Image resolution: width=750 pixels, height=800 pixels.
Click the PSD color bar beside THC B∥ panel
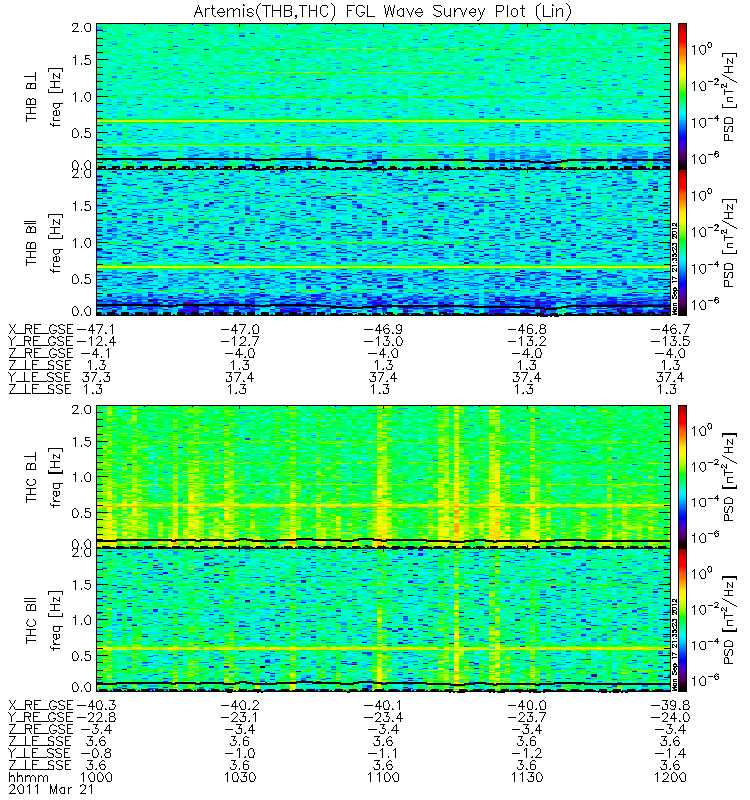point(682,620)
